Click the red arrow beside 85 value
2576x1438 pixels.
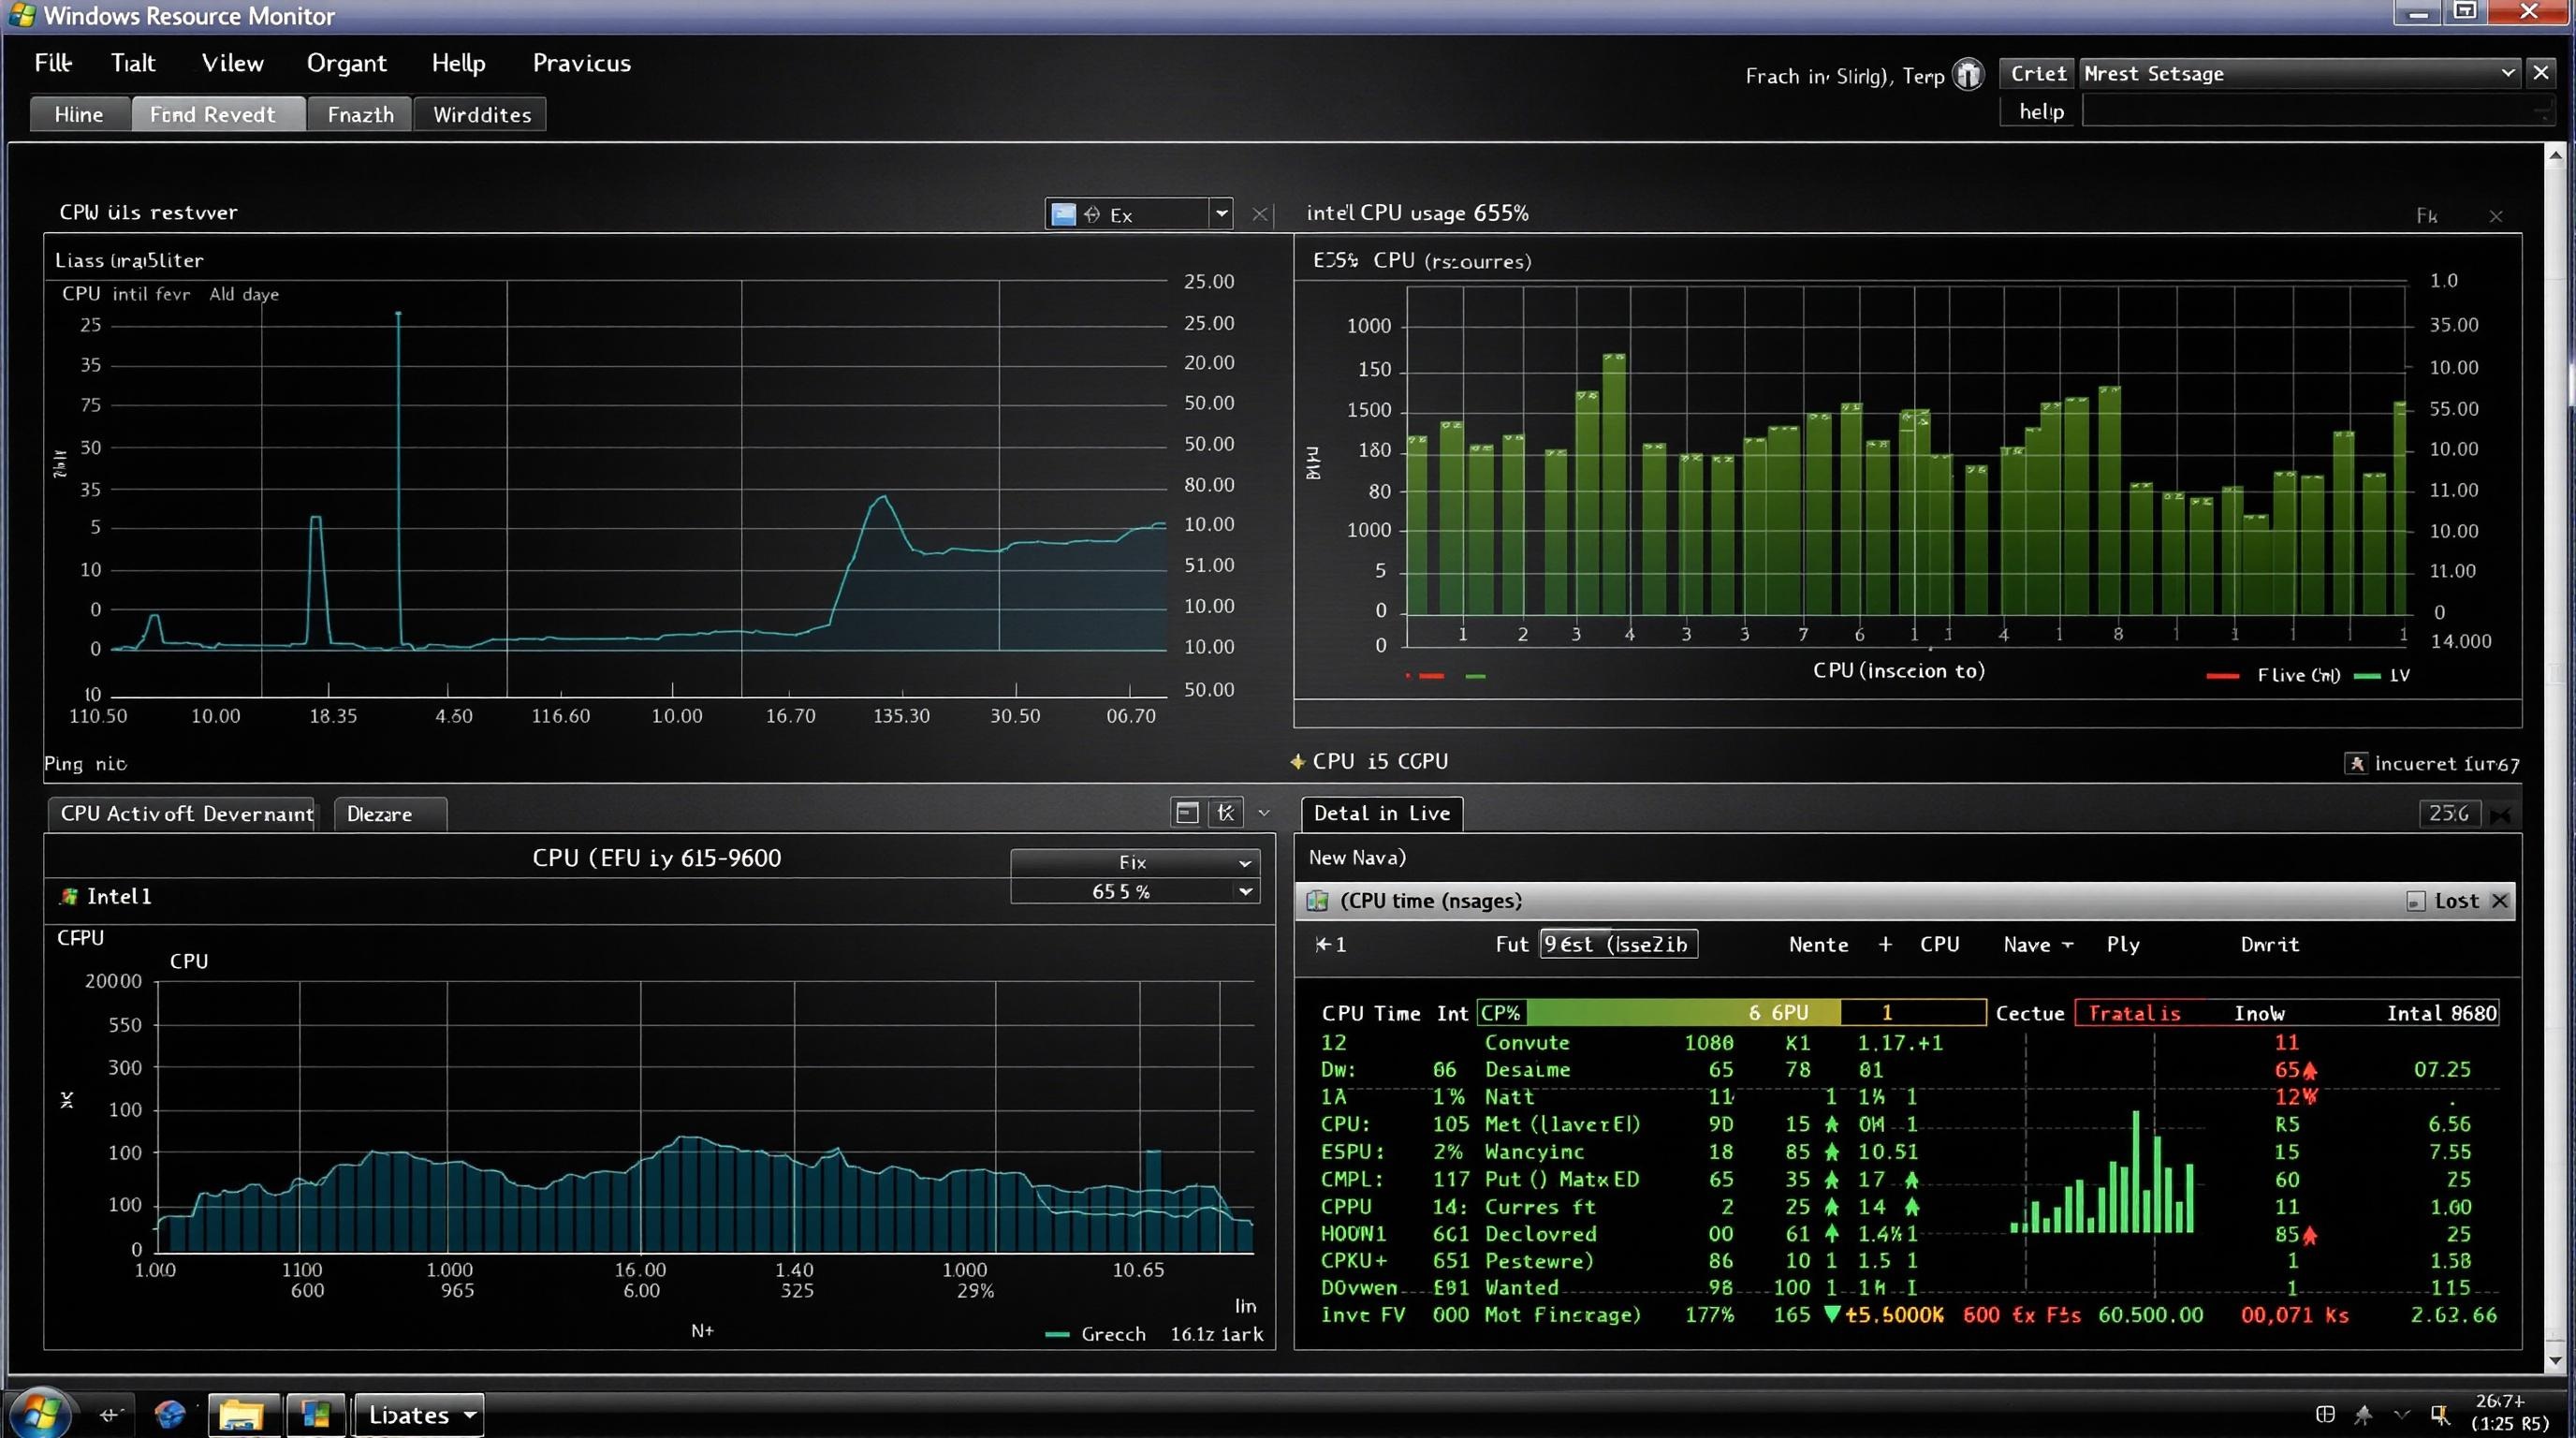click(x=2309, y=1235)
